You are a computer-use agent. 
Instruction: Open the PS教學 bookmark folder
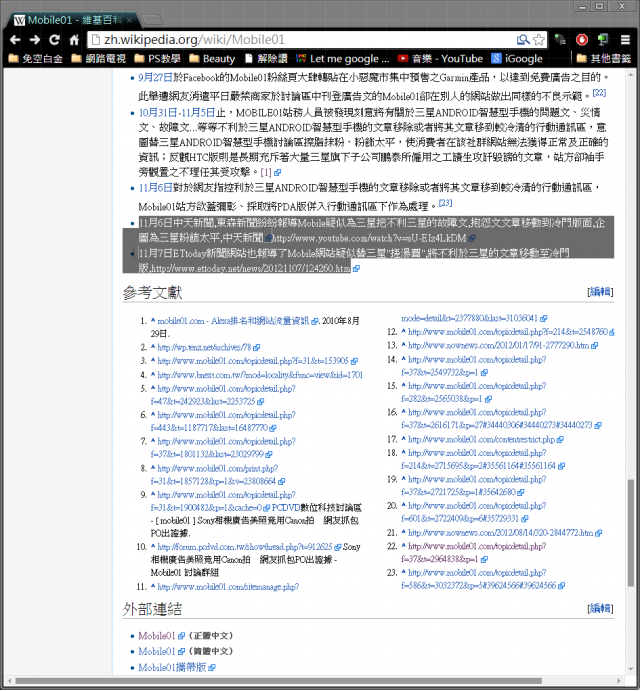point(157,59)
